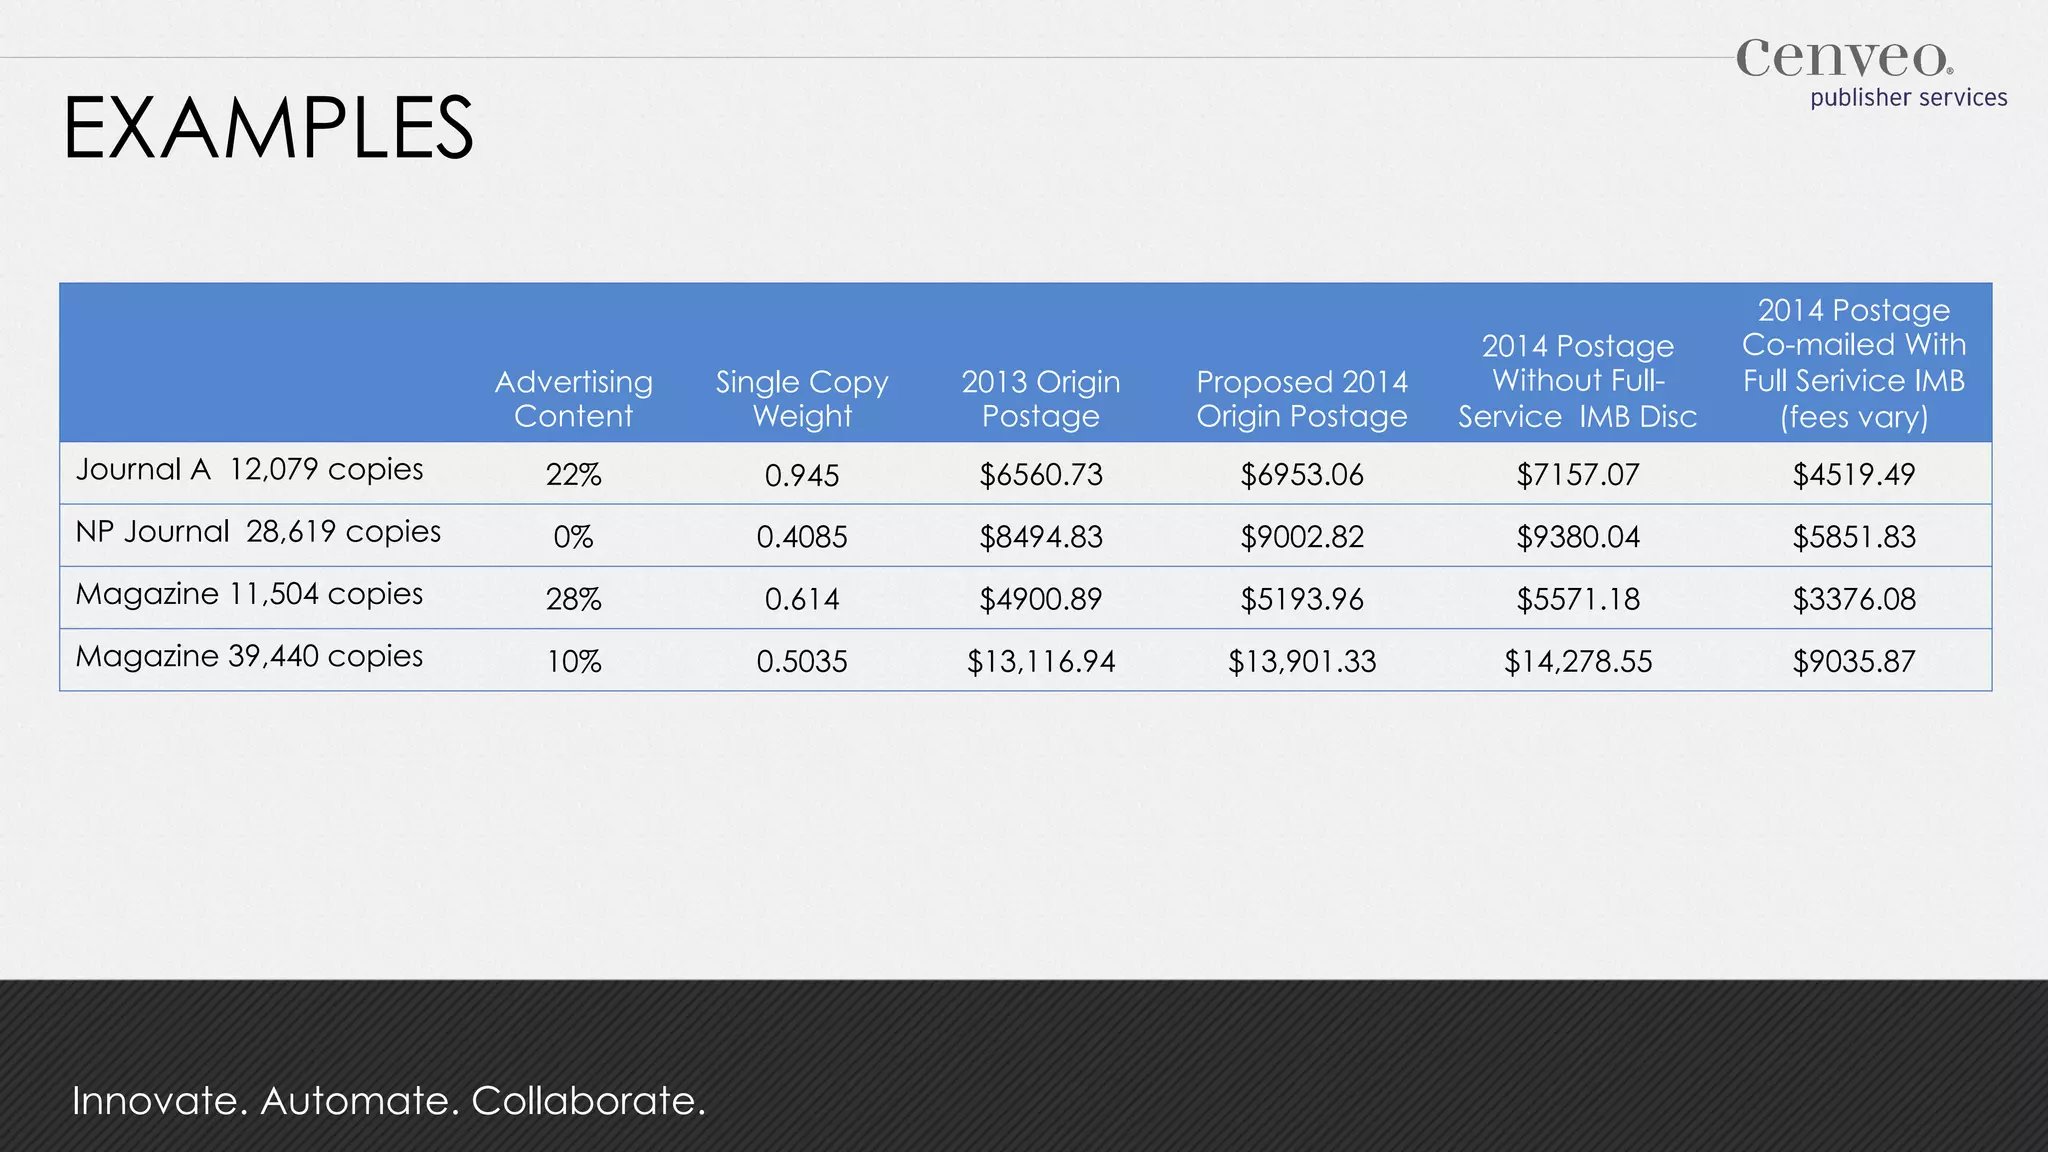Click the EXAMPLES slide title
Image resolution: width=2048 pixels, height=1152 pixels.
click(268, 128)
